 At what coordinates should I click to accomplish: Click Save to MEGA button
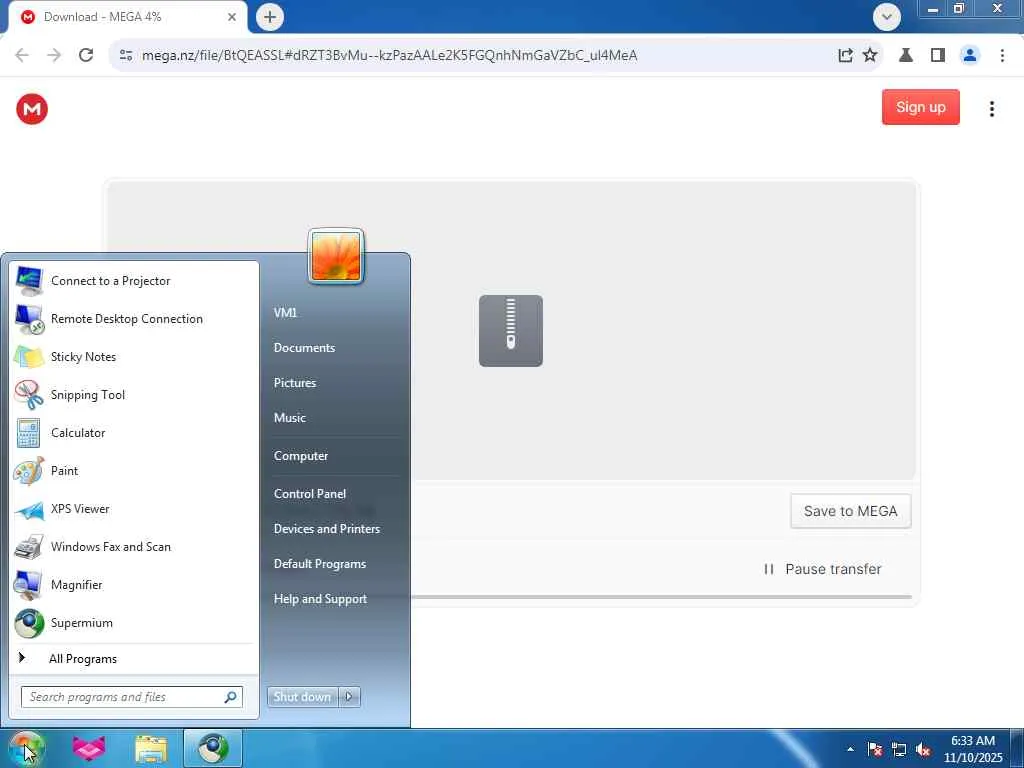[850, 511]
